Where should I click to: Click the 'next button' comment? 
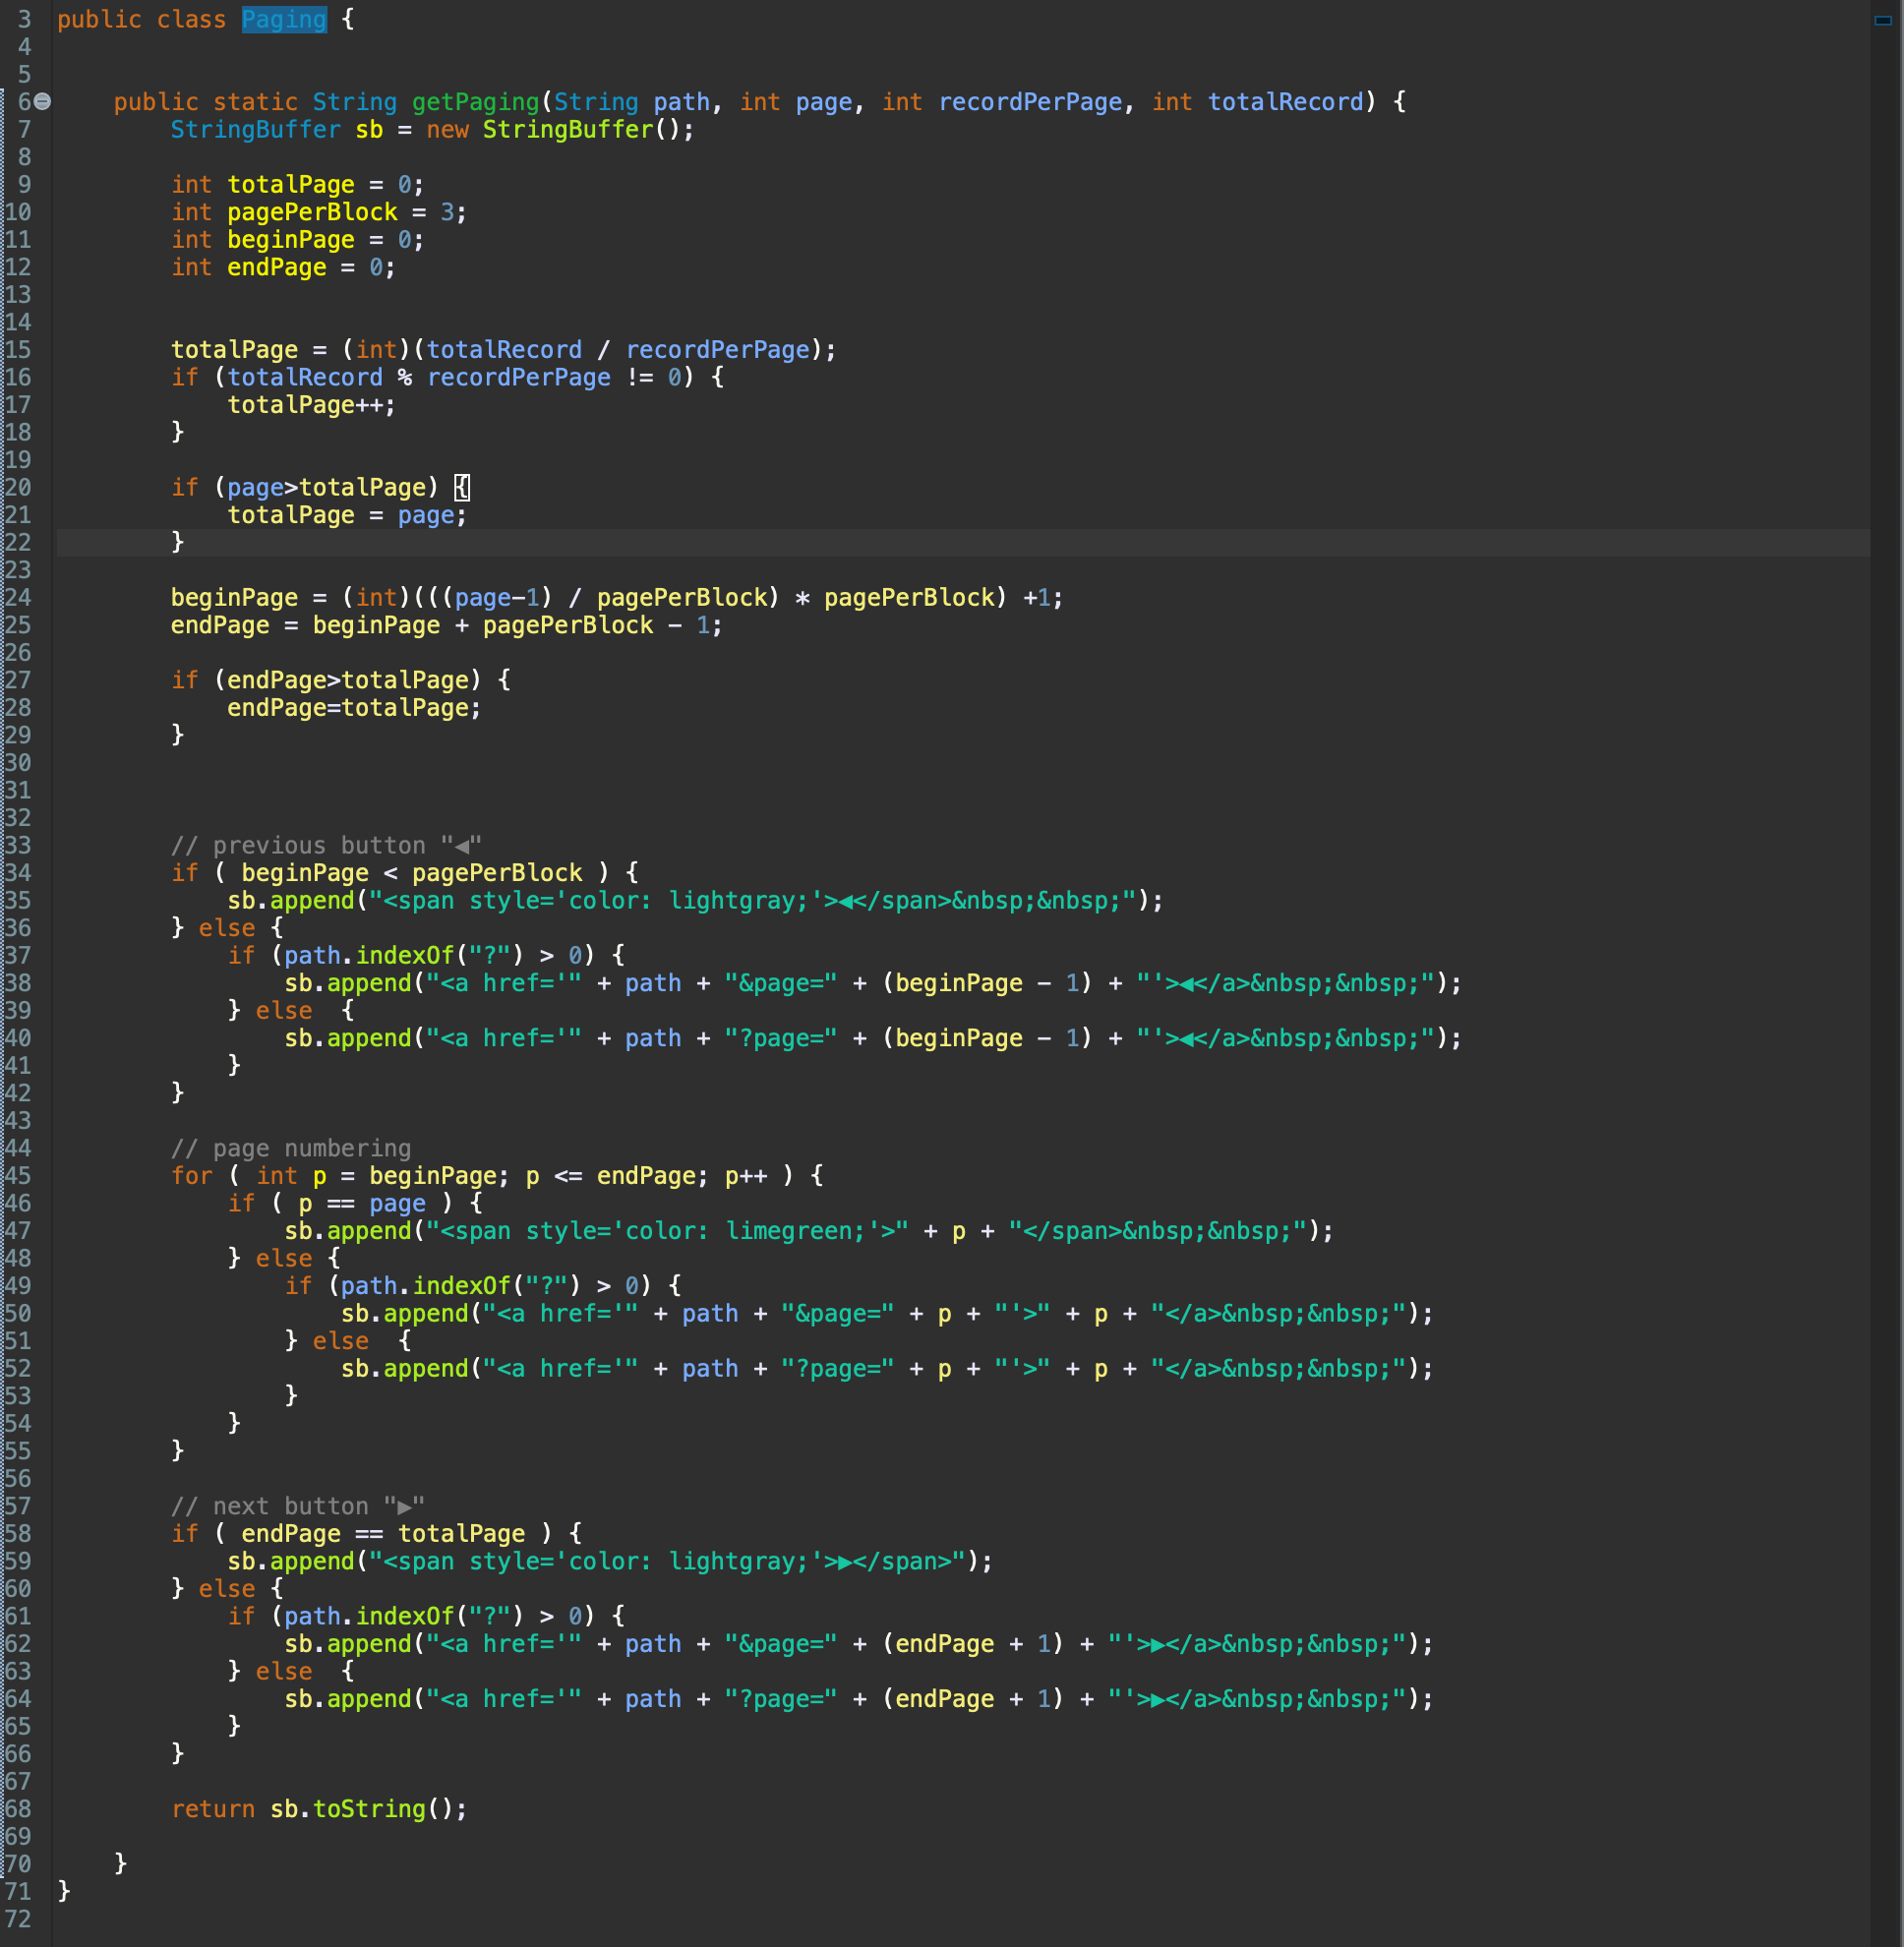(x=297, y=1506)
